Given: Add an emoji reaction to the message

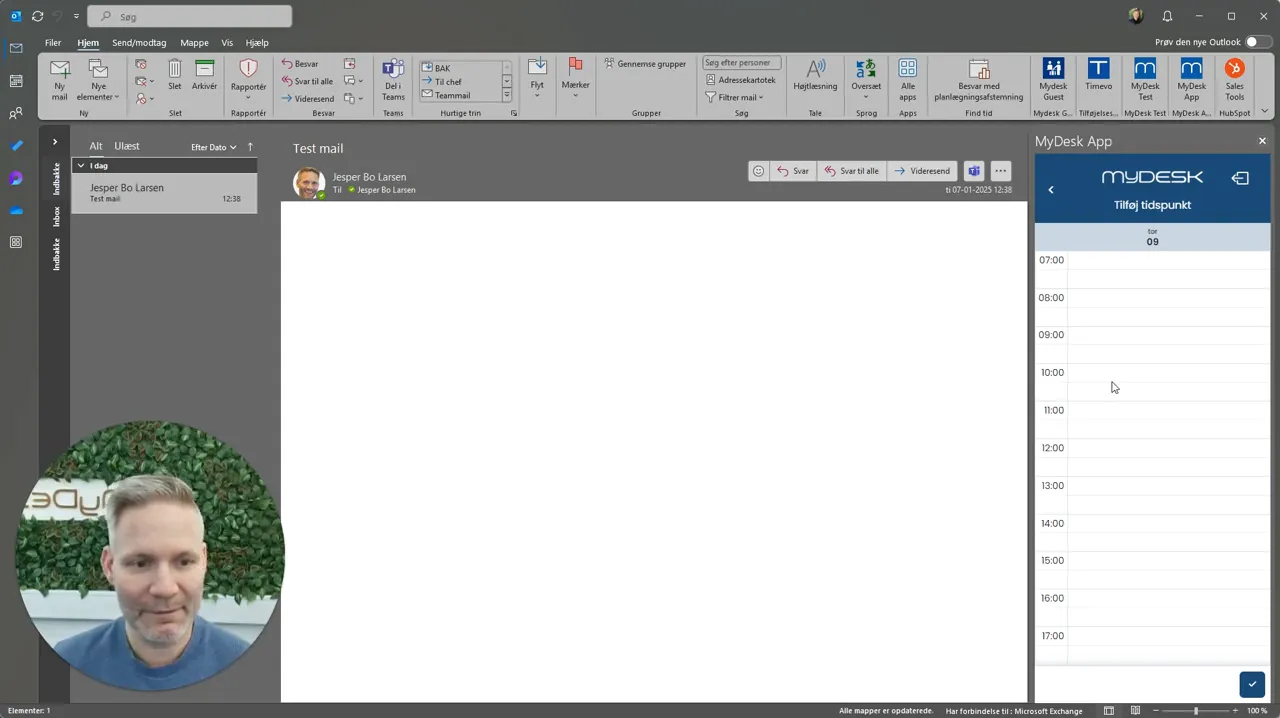Looking at the screenshot, I should 758,171.
